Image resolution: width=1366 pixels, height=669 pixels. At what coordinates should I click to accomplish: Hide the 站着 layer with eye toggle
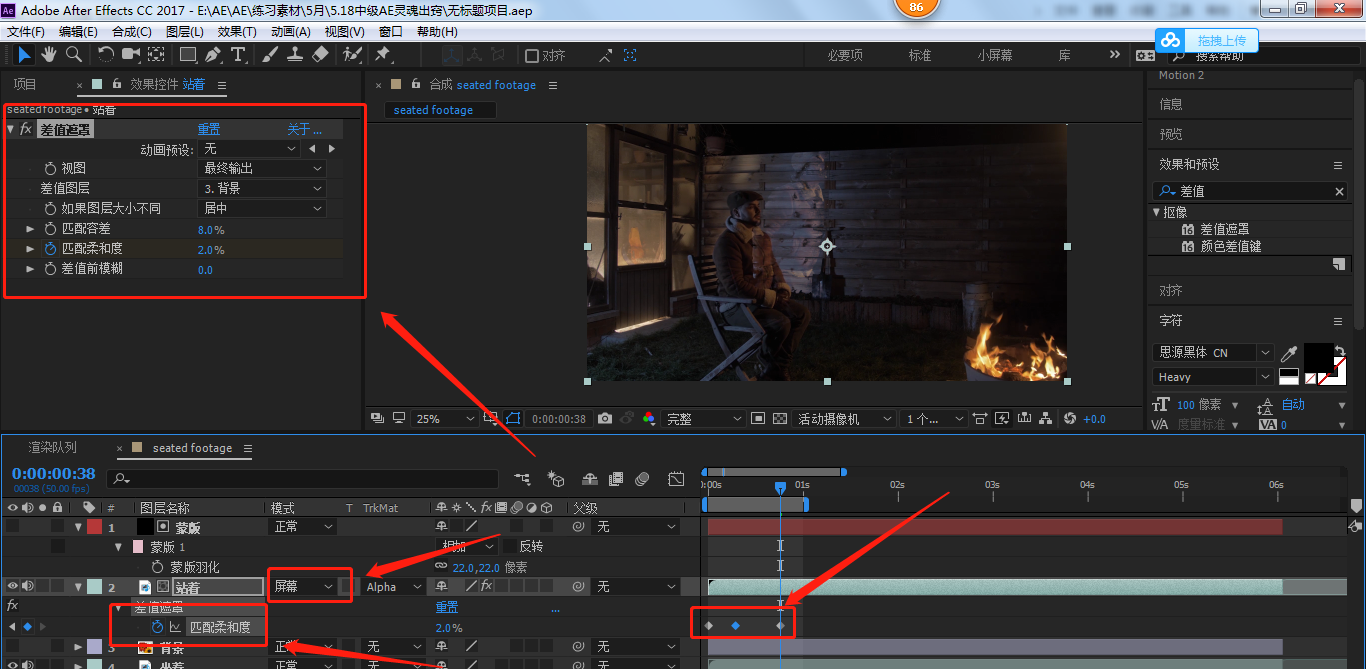pyautogui.click(x=13, y=587)
